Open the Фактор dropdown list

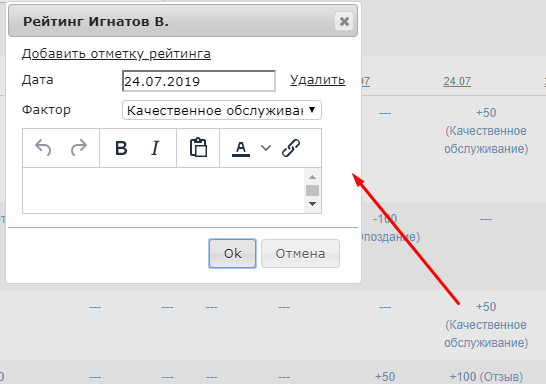click(x=222, y=110)
